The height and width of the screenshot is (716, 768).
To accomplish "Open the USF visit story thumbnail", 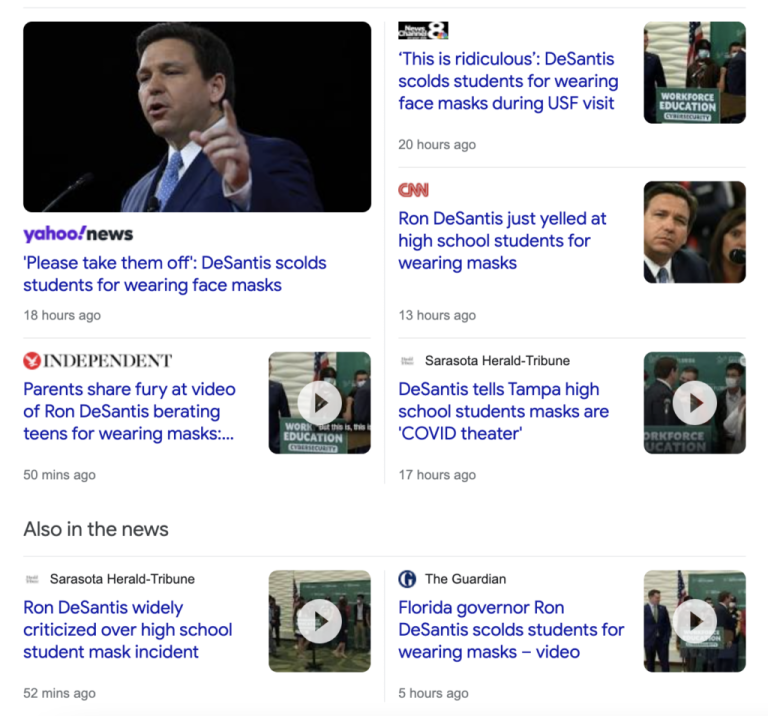I will point(694,73).
